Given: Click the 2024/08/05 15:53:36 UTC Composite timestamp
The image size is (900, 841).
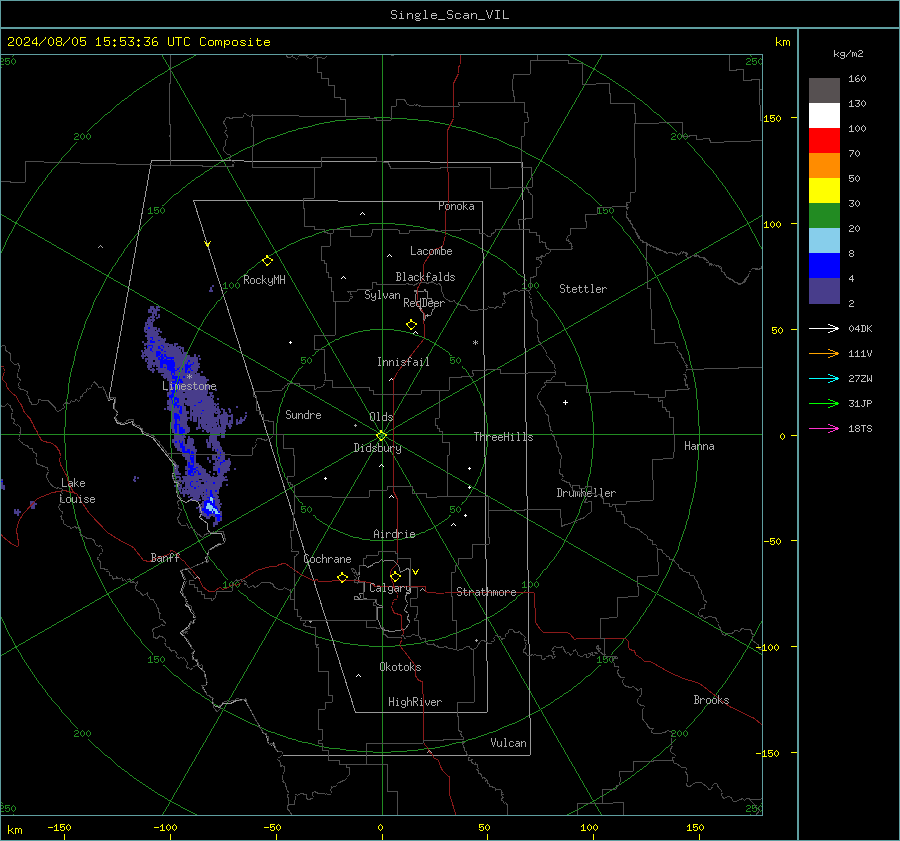Looking at the screenshot, I should tap(138, 42).
